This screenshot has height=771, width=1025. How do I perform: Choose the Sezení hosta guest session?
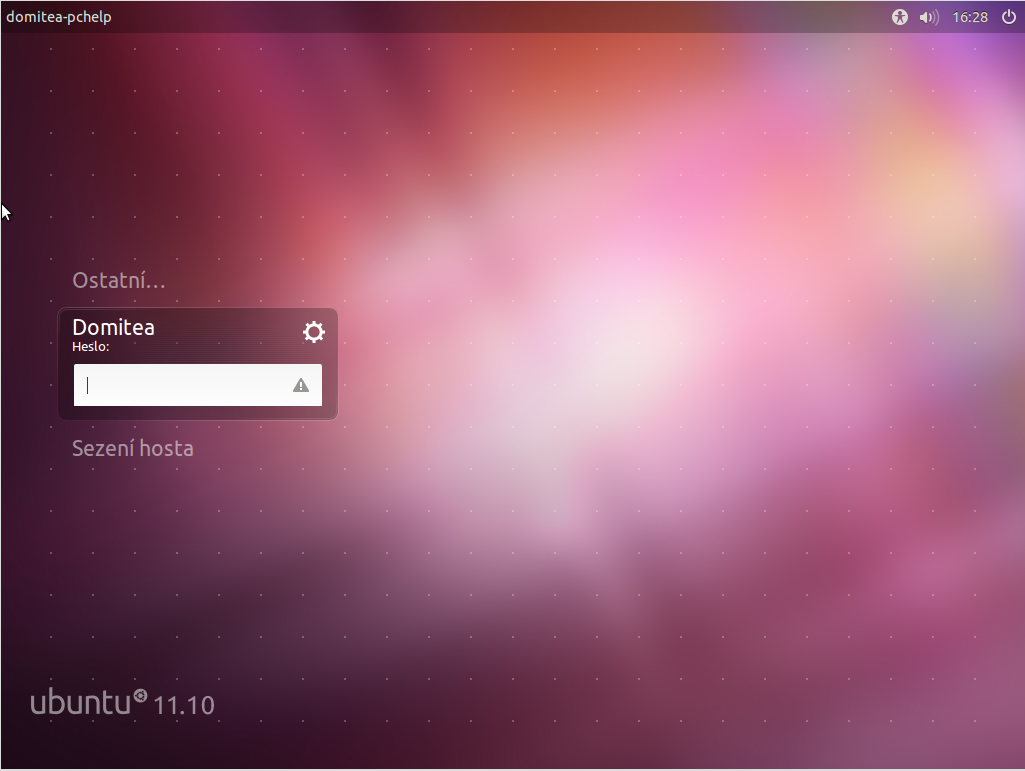tap(133, 448)
